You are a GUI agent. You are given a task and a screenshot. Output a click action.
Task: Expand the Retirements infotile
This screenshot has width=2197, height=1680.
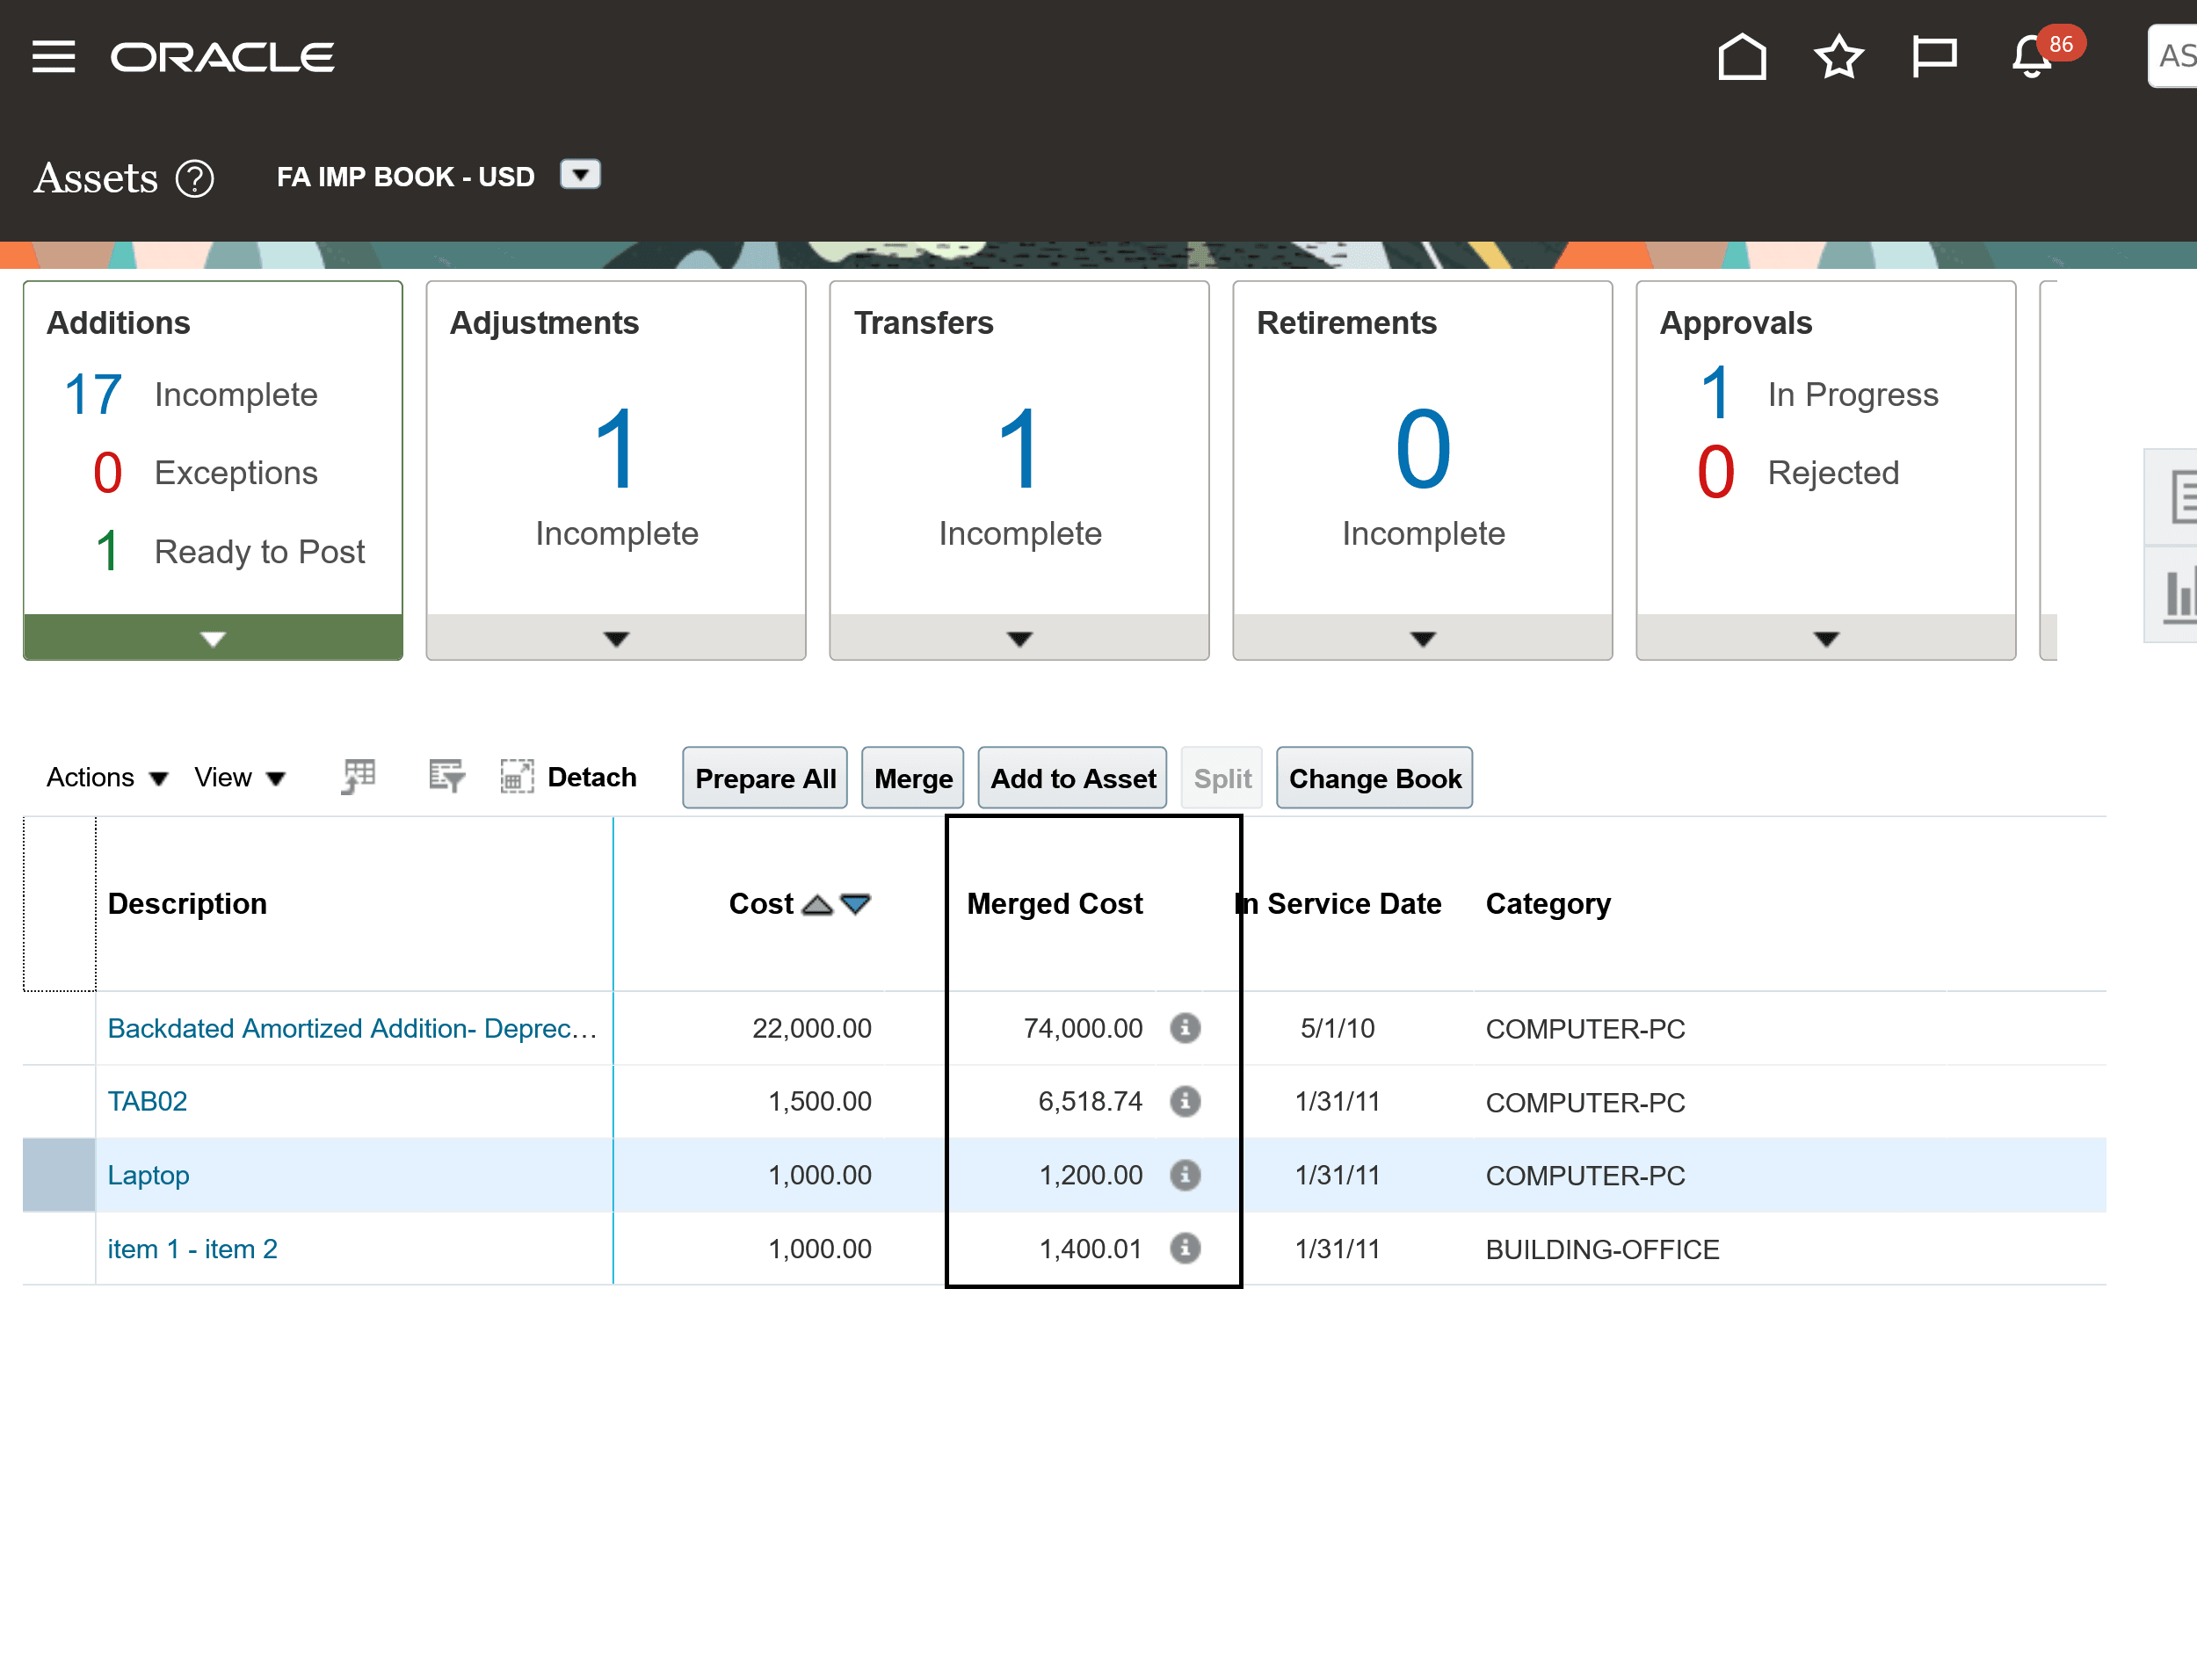[1422, 638]
